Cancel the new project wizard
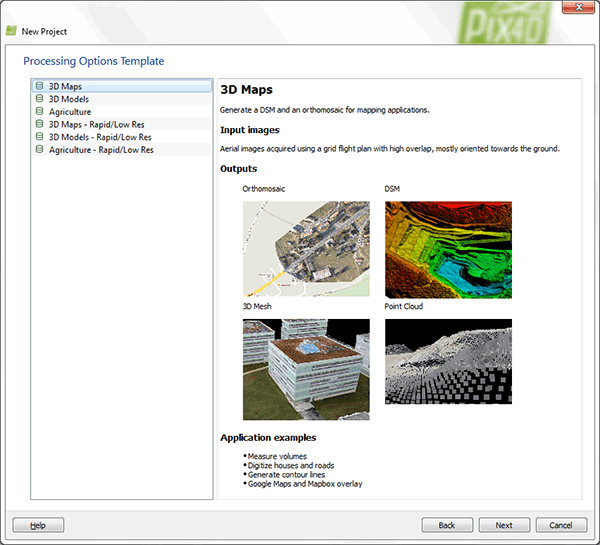Viewport: 600px width, 545px height. point(561,525)
